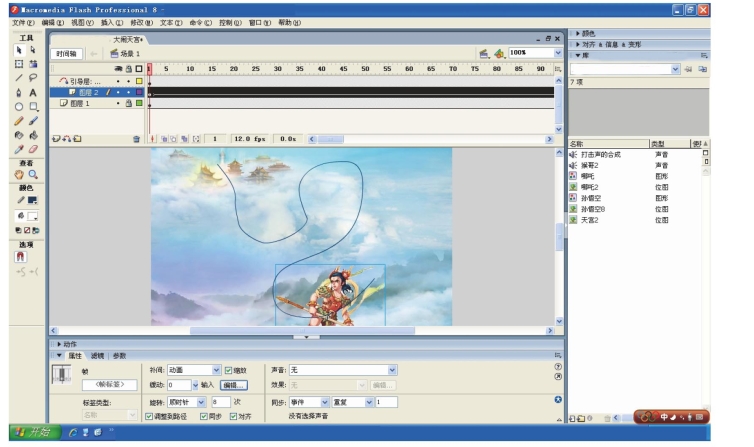Image resolution: width=754 pixels, height=447 pixels.
Task: Click the Windows 开始 start button
Action: pyautogui.click(x=35, y=432)
